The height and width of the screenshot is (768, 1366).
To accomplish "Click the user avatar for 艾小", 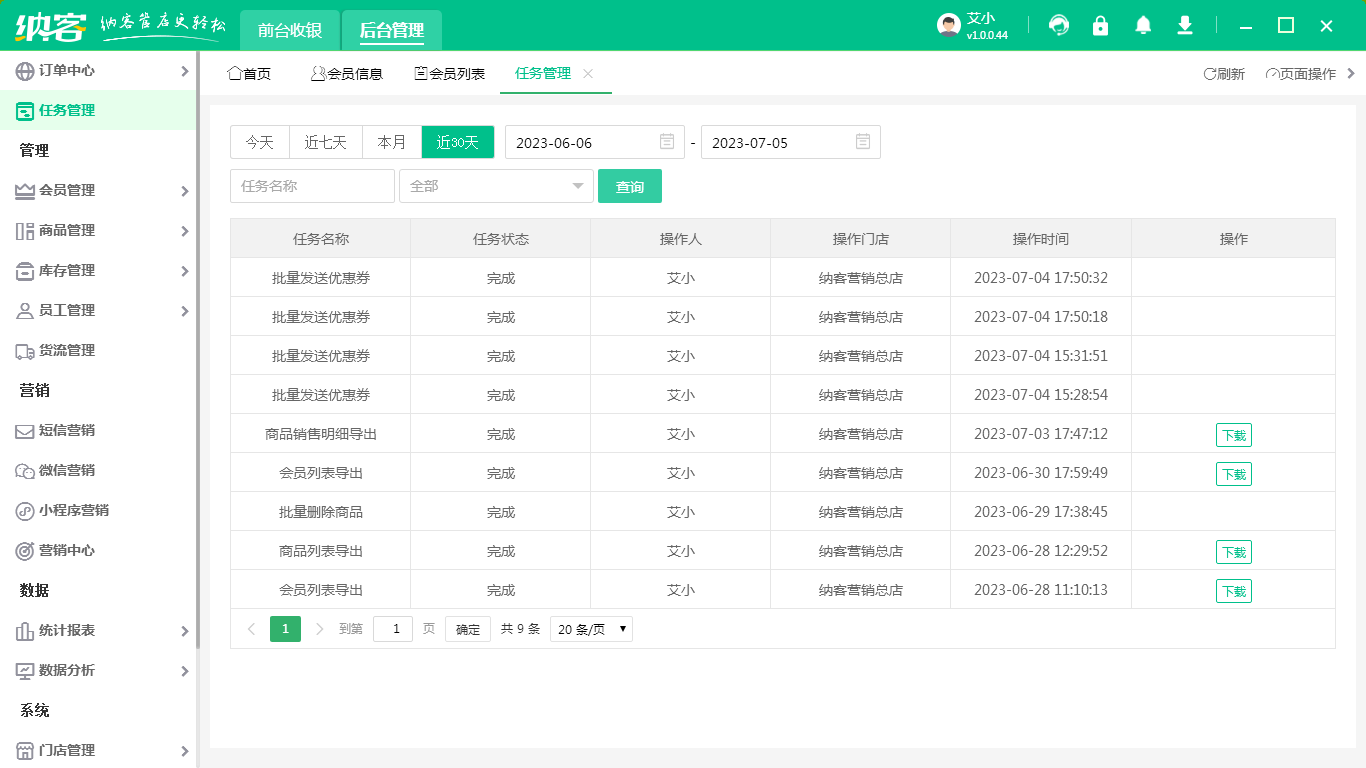I will [949, 26].
